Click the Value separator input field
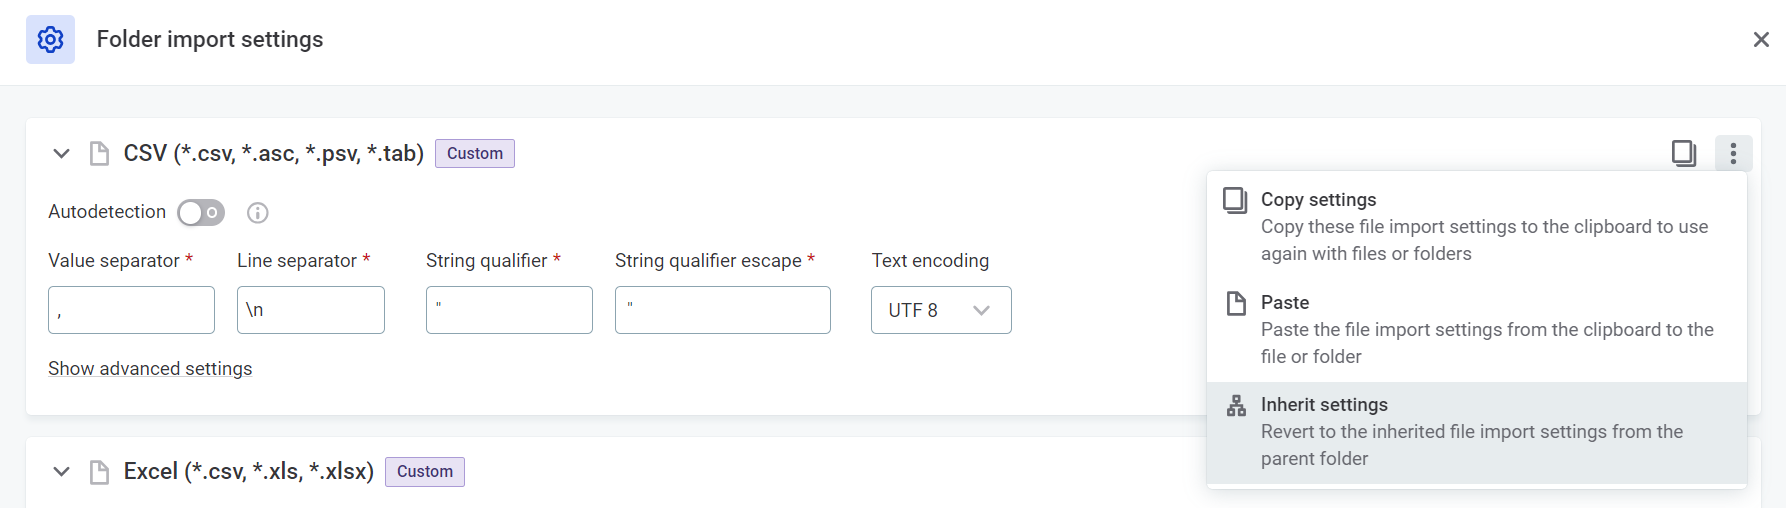Image resolution: width=1786 pixels, height=508 pixels. pyautogui.click(x=131, y=310)
